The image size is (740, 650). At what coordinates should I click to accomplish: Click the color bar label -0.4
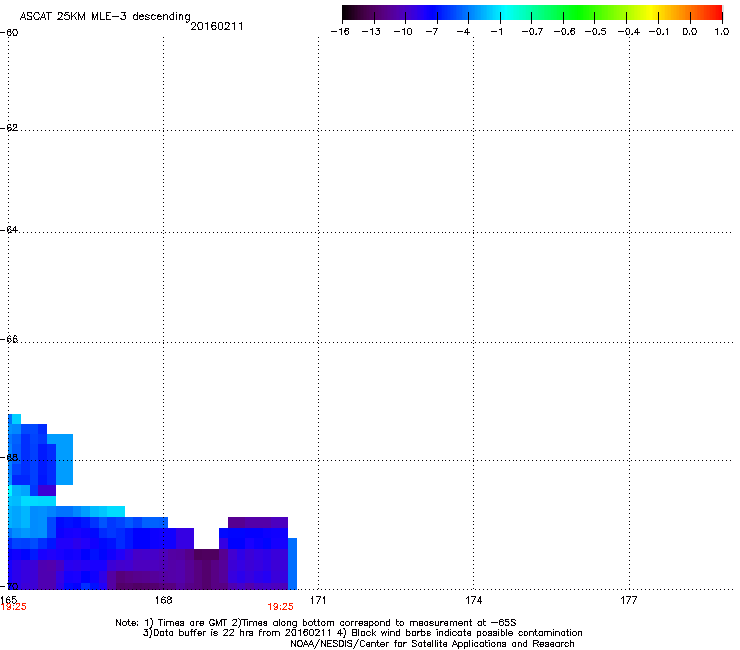tap(629, 32)
